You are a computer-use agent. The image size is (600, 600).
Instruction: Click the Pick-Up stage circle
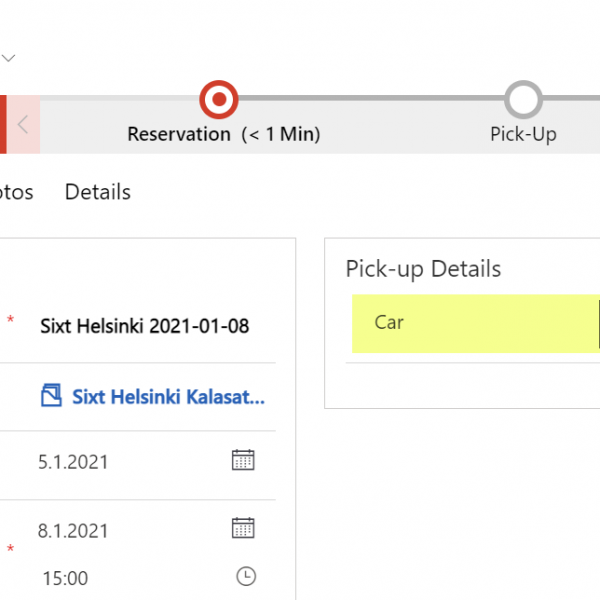[x=523, y=99]
